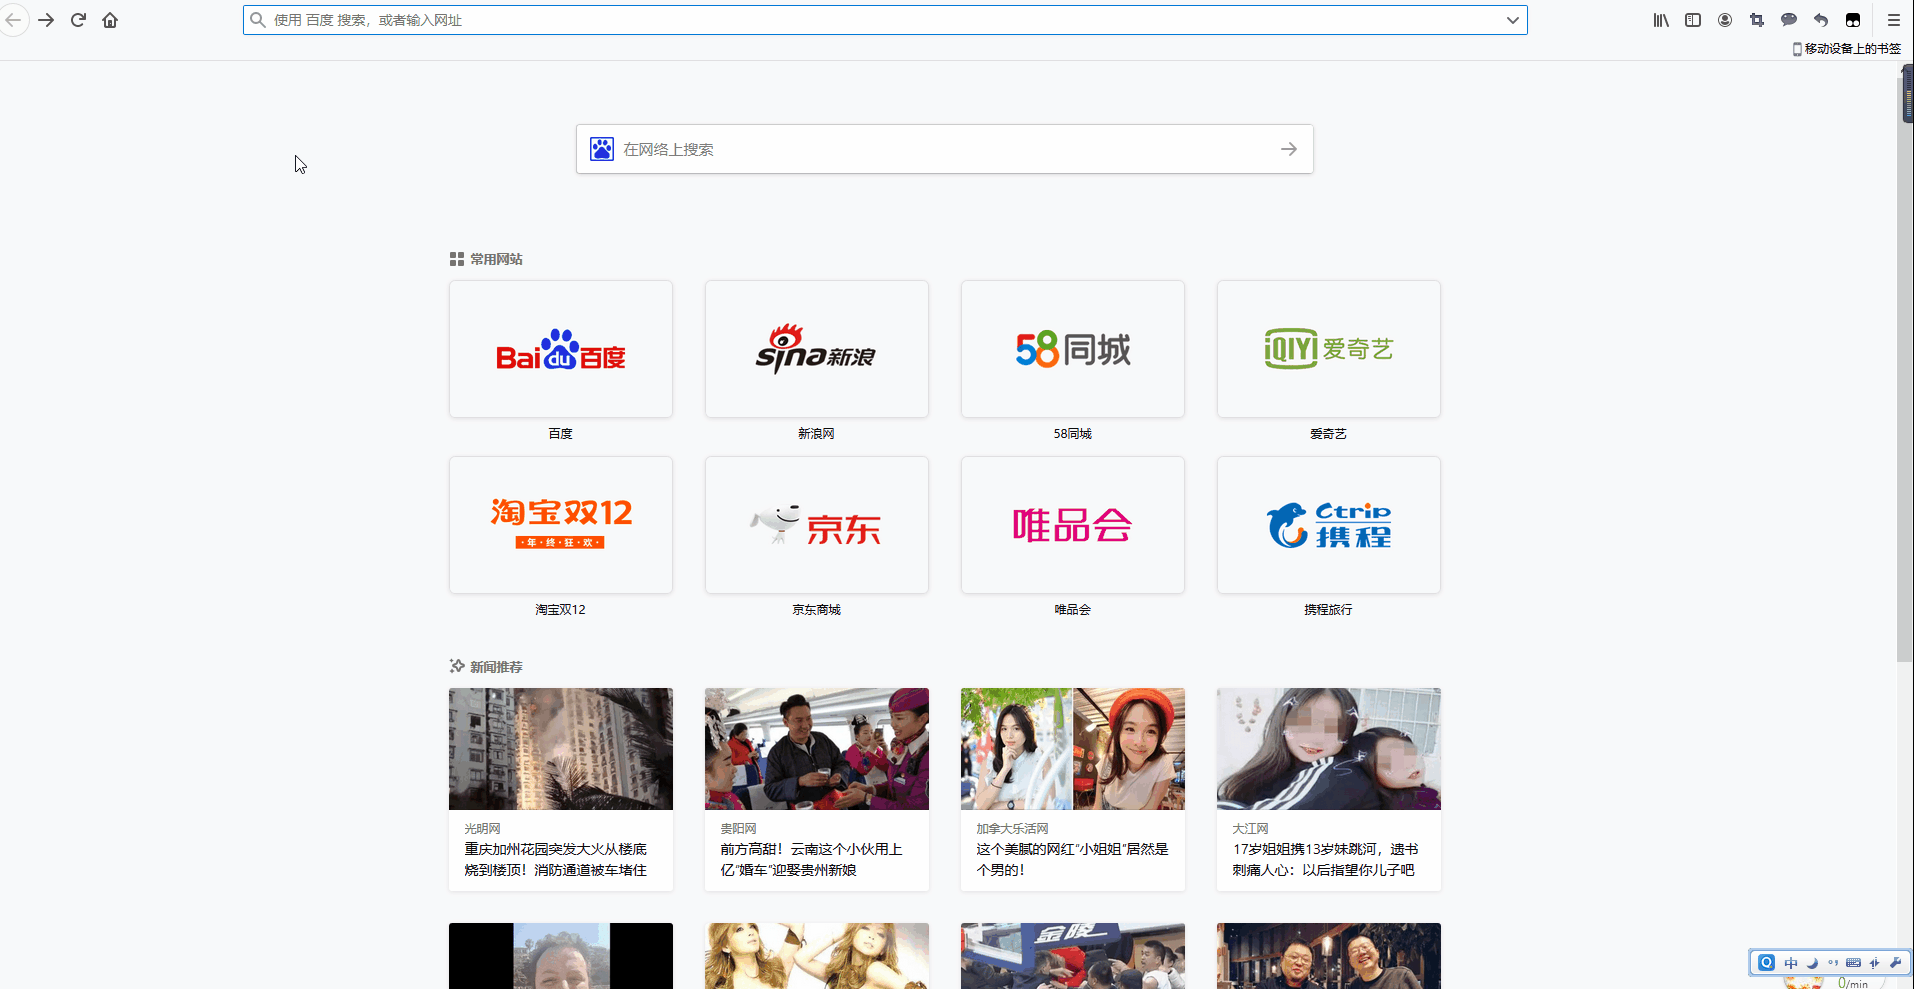Read the 前方高甜 Yunnan groom news headline
This screenshot has height=989, width=1914.
(x=812, y=860)
